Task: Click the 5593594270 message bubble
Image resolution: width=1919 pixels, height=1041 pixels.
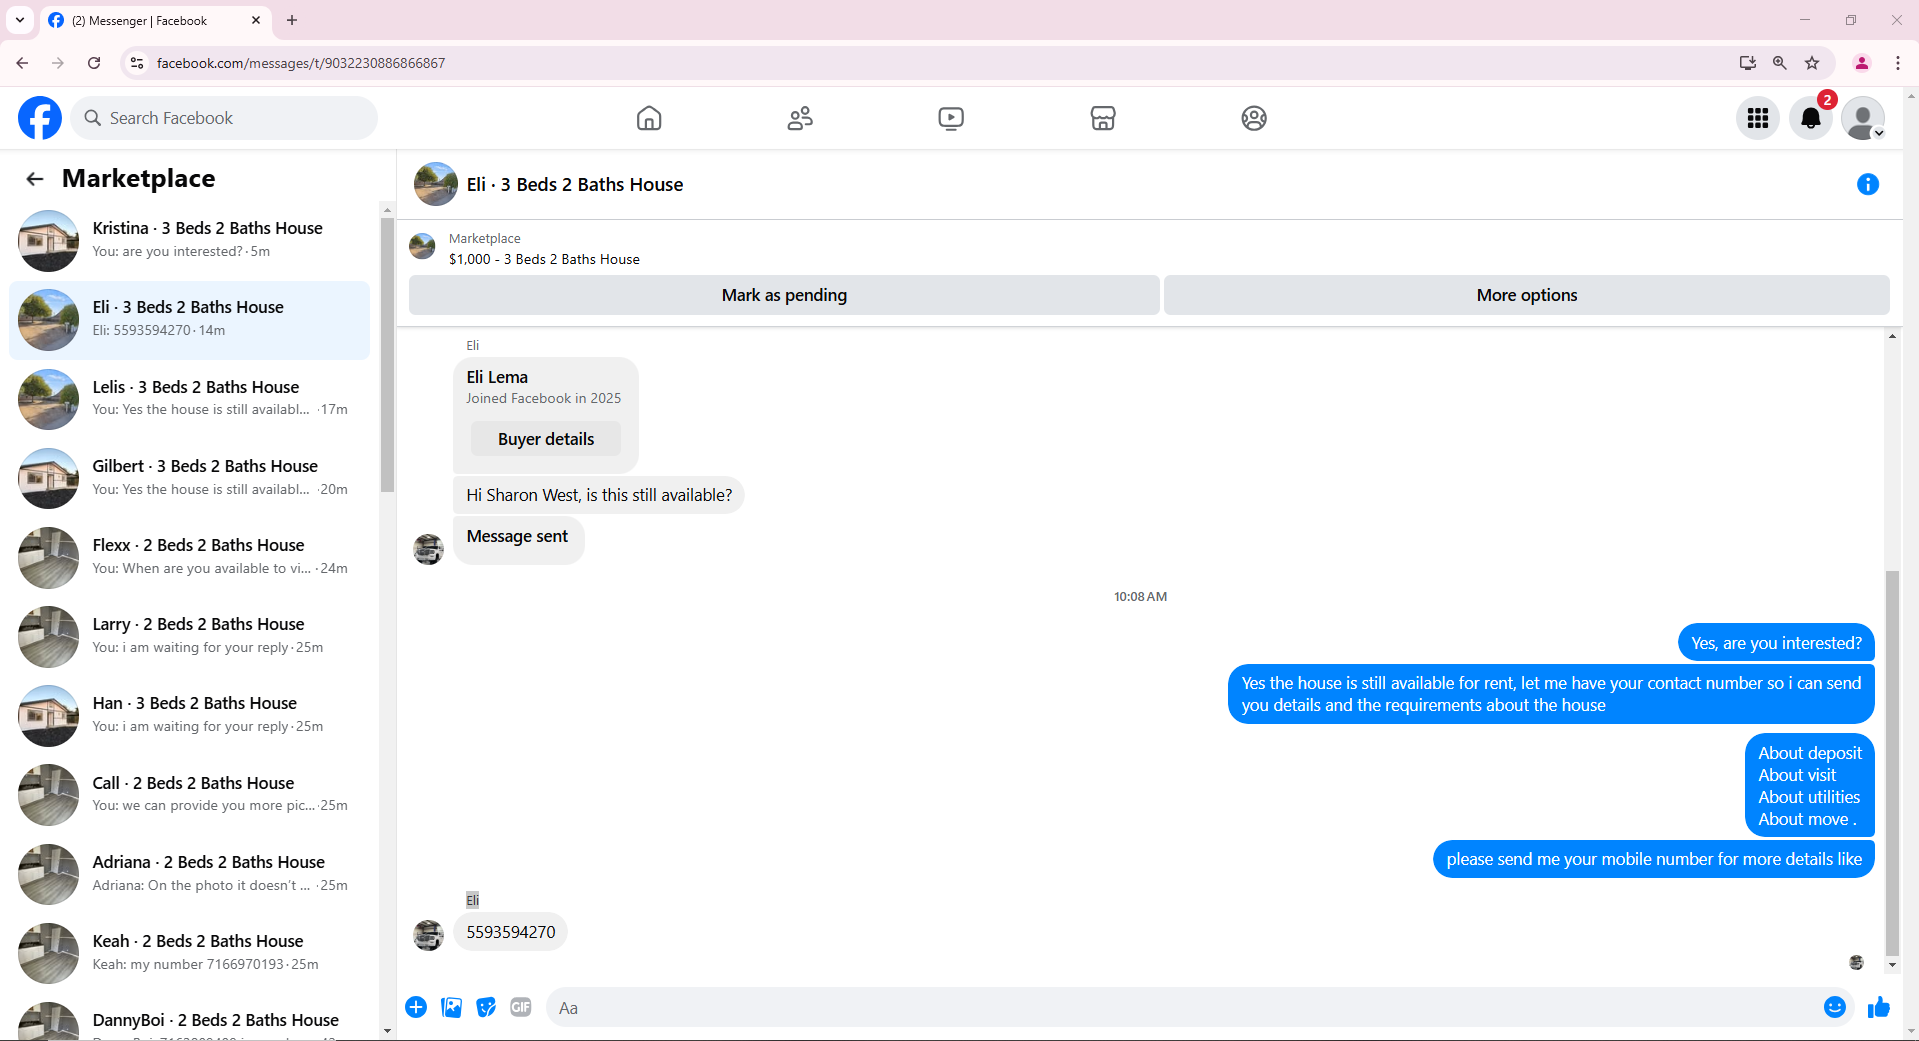Action: (511, 932)
